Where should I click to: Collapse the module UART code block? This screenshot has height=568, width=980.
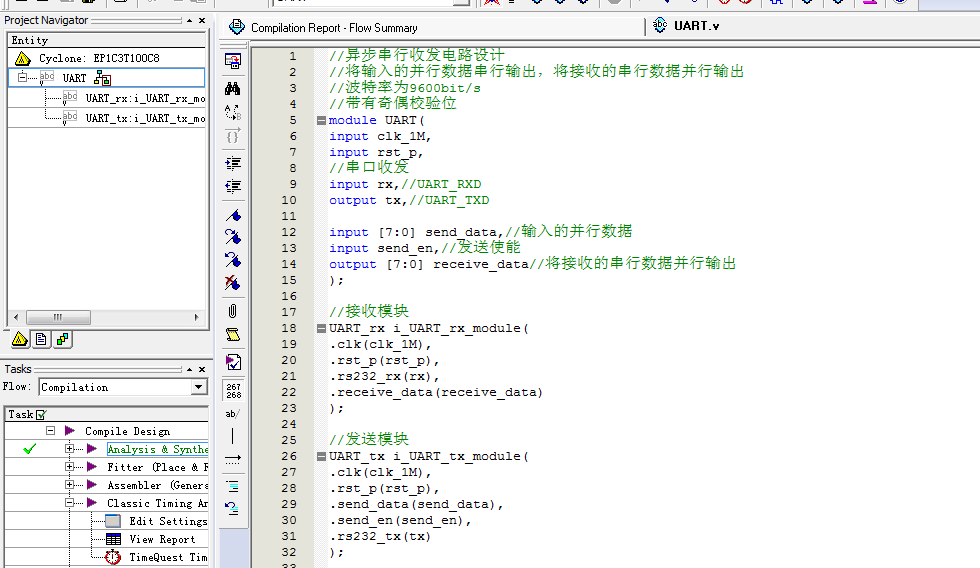click(x=321, y=120)
